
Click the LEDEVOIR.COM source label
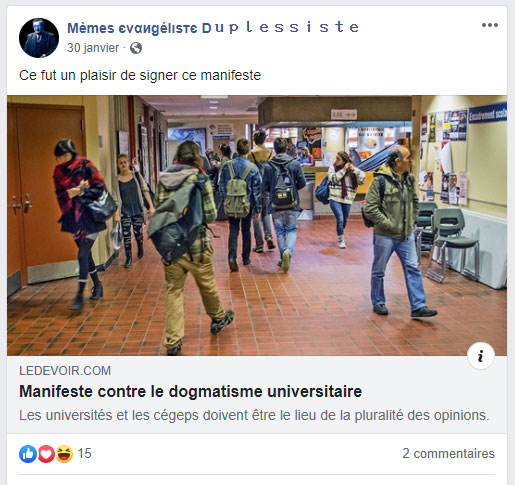pos(65,371)
